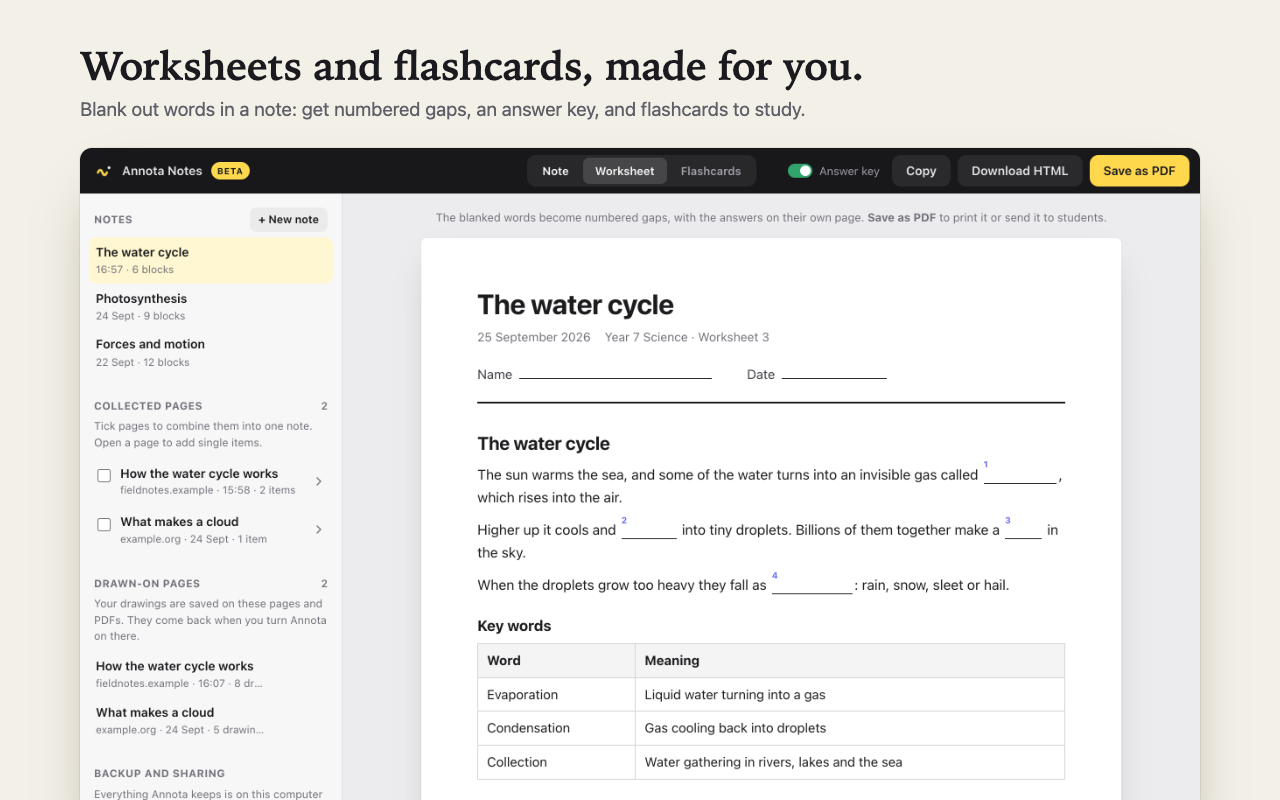Expand the How the water cycle works collected page
Screen dimensions: 1280x800
pyautogui.click(x=319, y=482)
